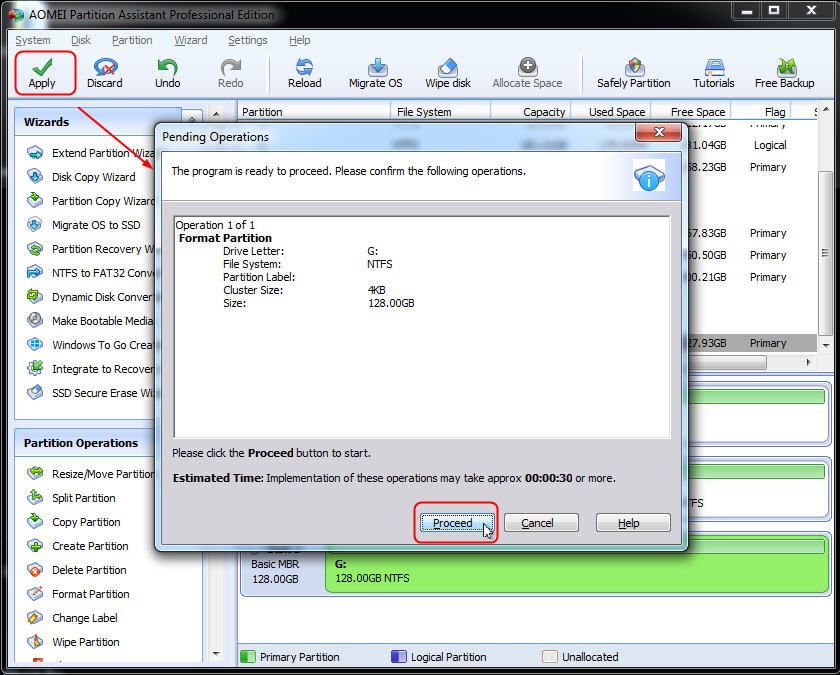Choose Change Label operation
840x675 pixels.
pyautogui.click(x=73, y=618)
